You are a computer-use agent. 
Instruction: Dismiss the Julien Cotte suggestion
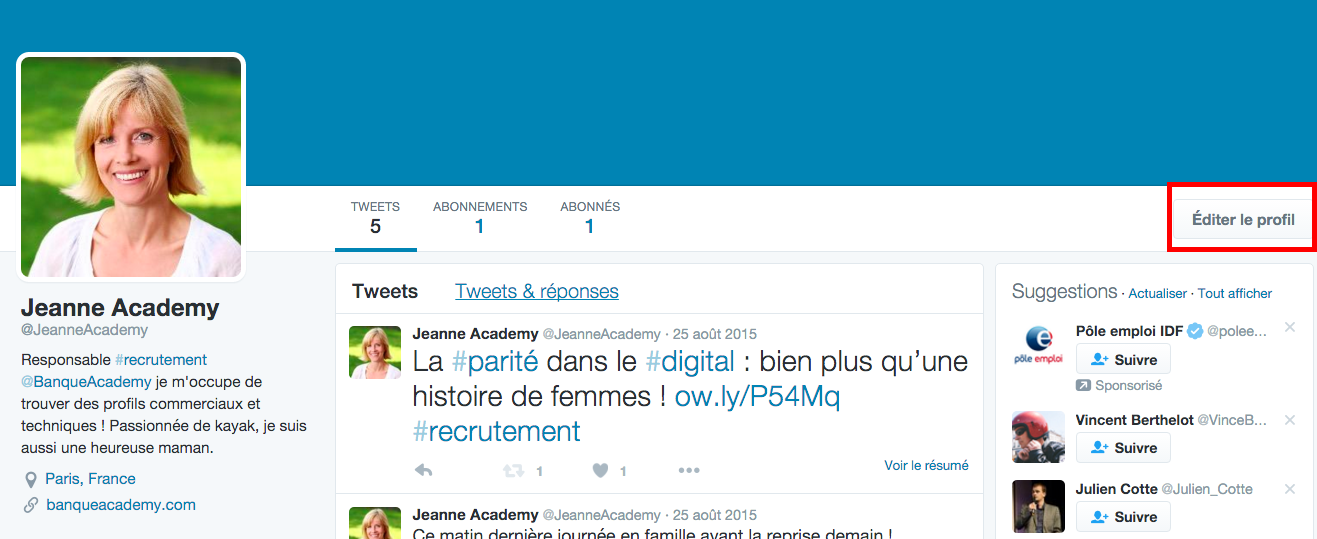pos(1290,489)
